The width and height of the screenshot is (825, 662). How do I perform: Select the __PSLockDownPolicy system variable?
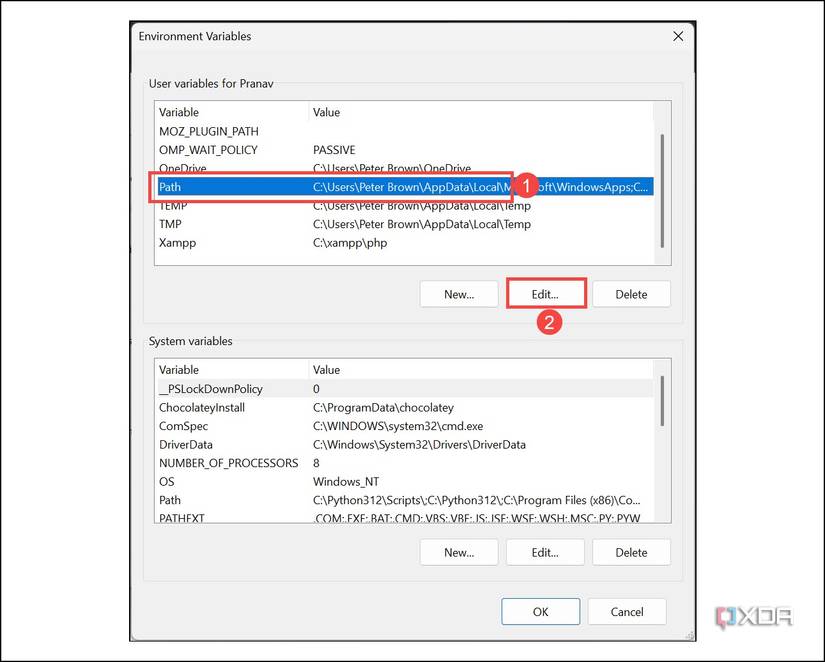[211, 389]
